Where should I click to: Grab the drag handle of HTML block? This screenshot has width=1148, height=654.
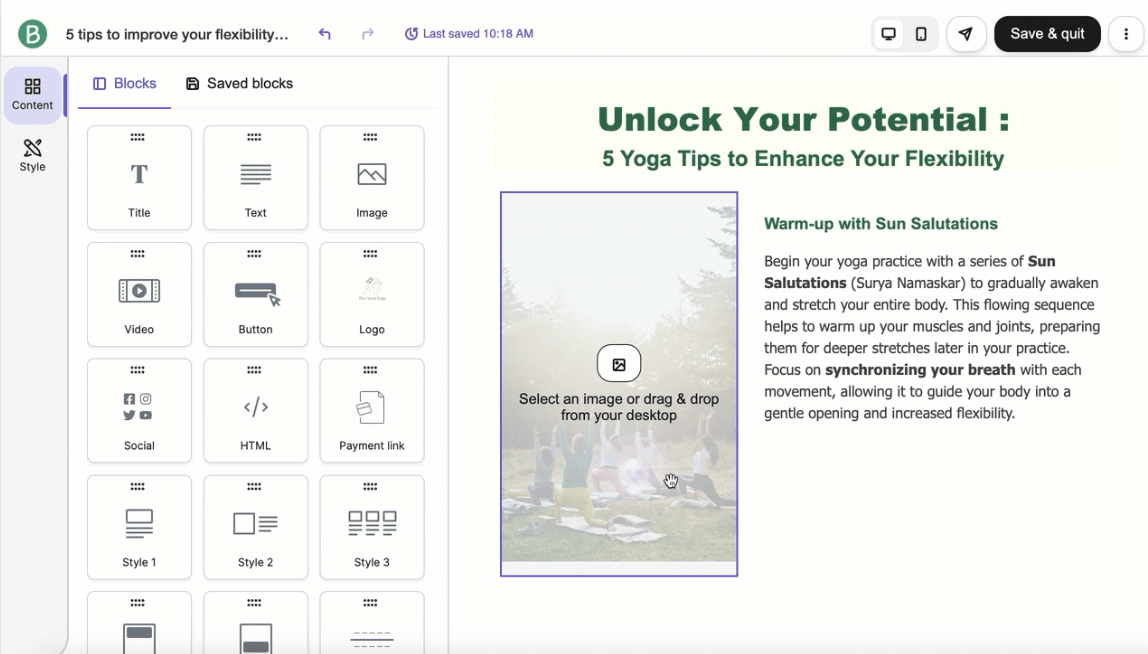(x=254, y=370)
